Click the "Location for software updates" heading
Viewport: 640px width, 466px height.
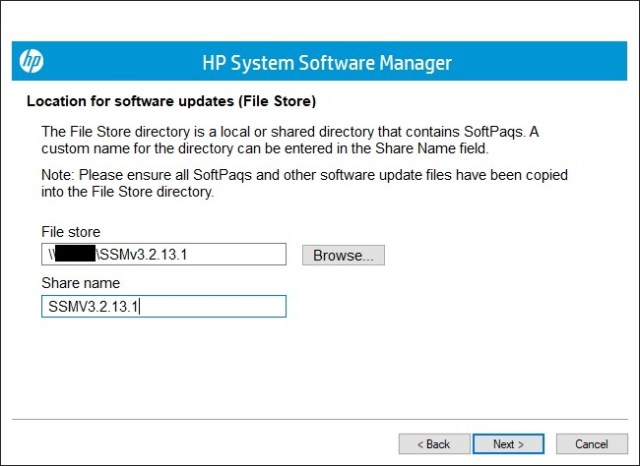point(171,101)
